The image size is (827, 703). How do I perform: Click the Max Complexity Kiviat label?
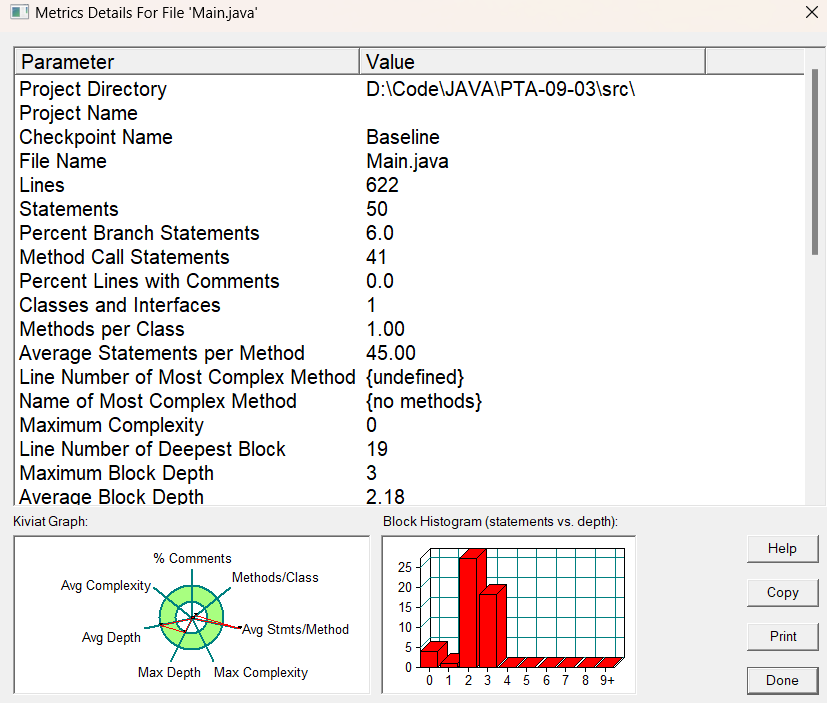261,672
